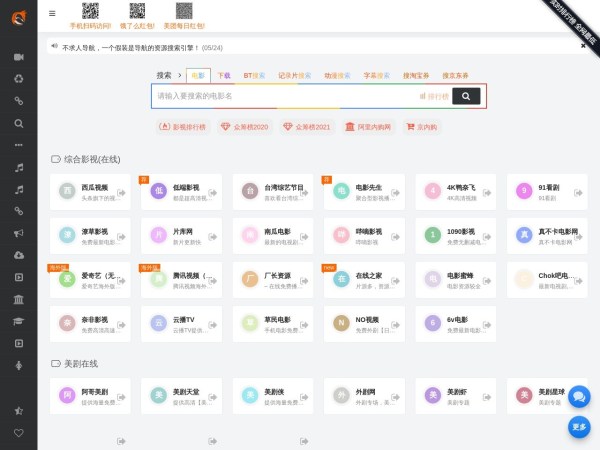Select the 搜京东券 tab
Image resolution: width=600 pixels, height=450 pixels.
[x=455, y=75]
